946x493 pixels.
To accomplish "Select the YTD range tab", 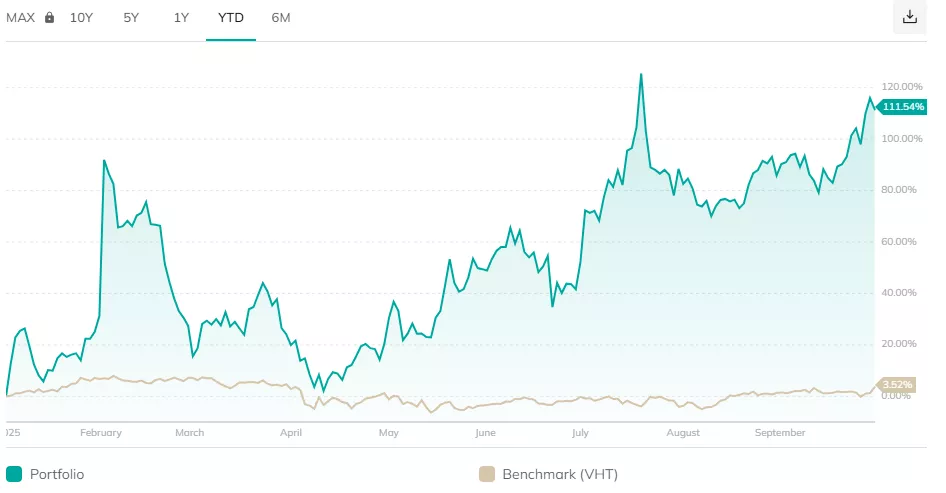I will [x=231, y=18].
